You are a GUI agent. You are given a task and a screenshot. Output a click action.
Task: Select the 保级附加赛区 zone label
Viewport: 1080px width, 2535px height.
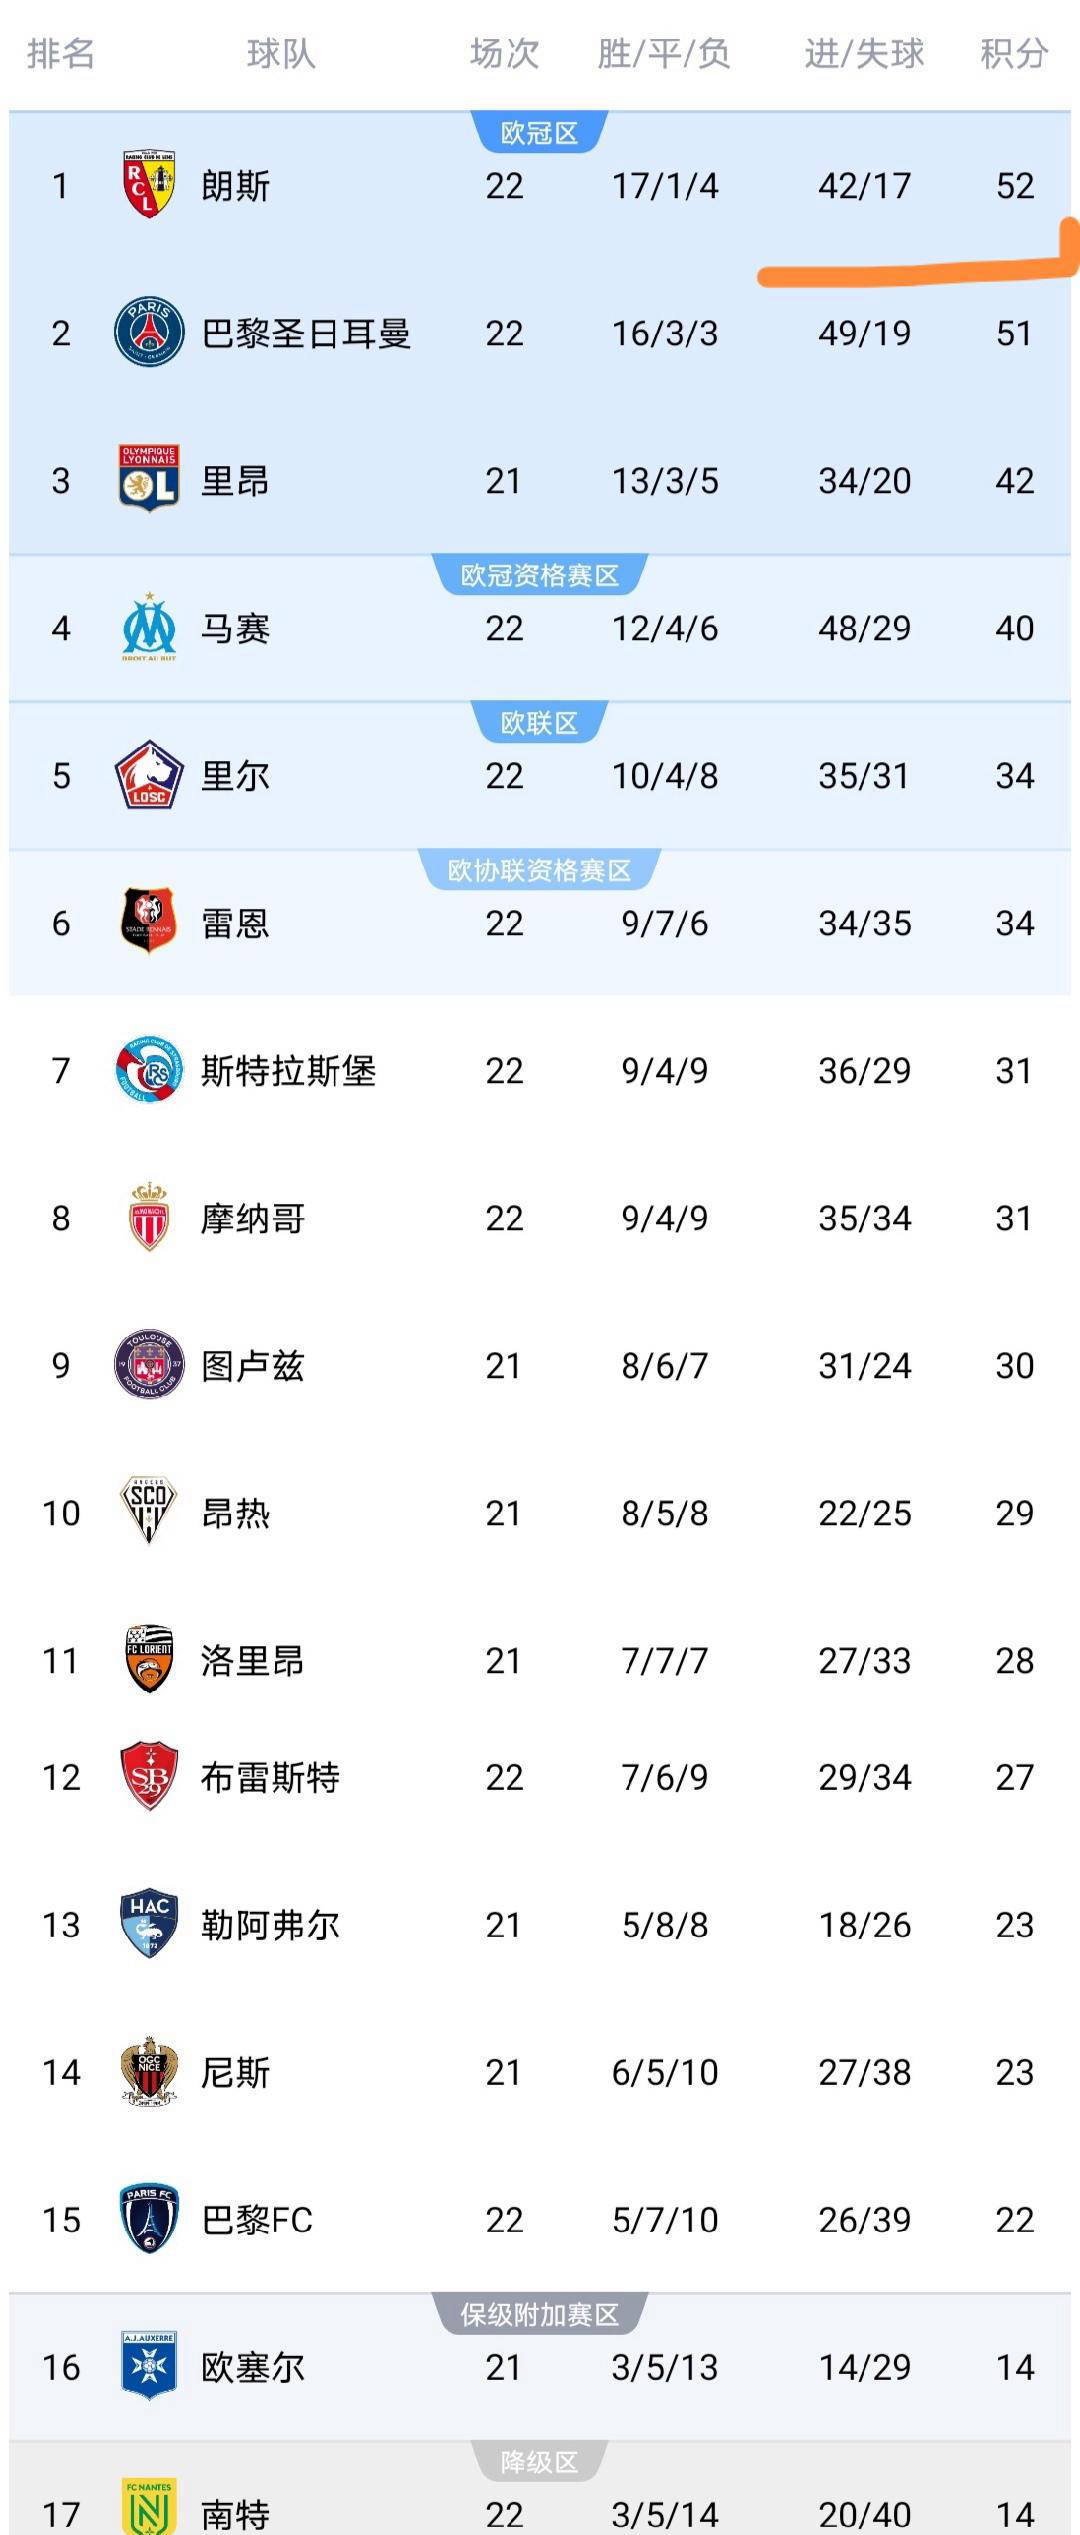539,2314
